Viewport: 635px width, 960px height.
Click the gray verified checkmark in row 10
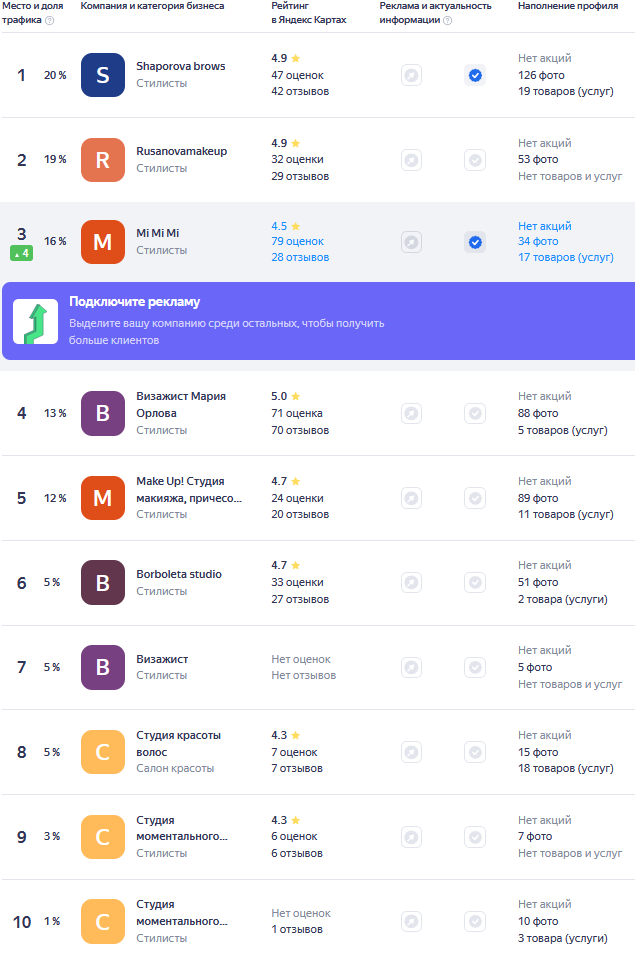coord(475,921)
